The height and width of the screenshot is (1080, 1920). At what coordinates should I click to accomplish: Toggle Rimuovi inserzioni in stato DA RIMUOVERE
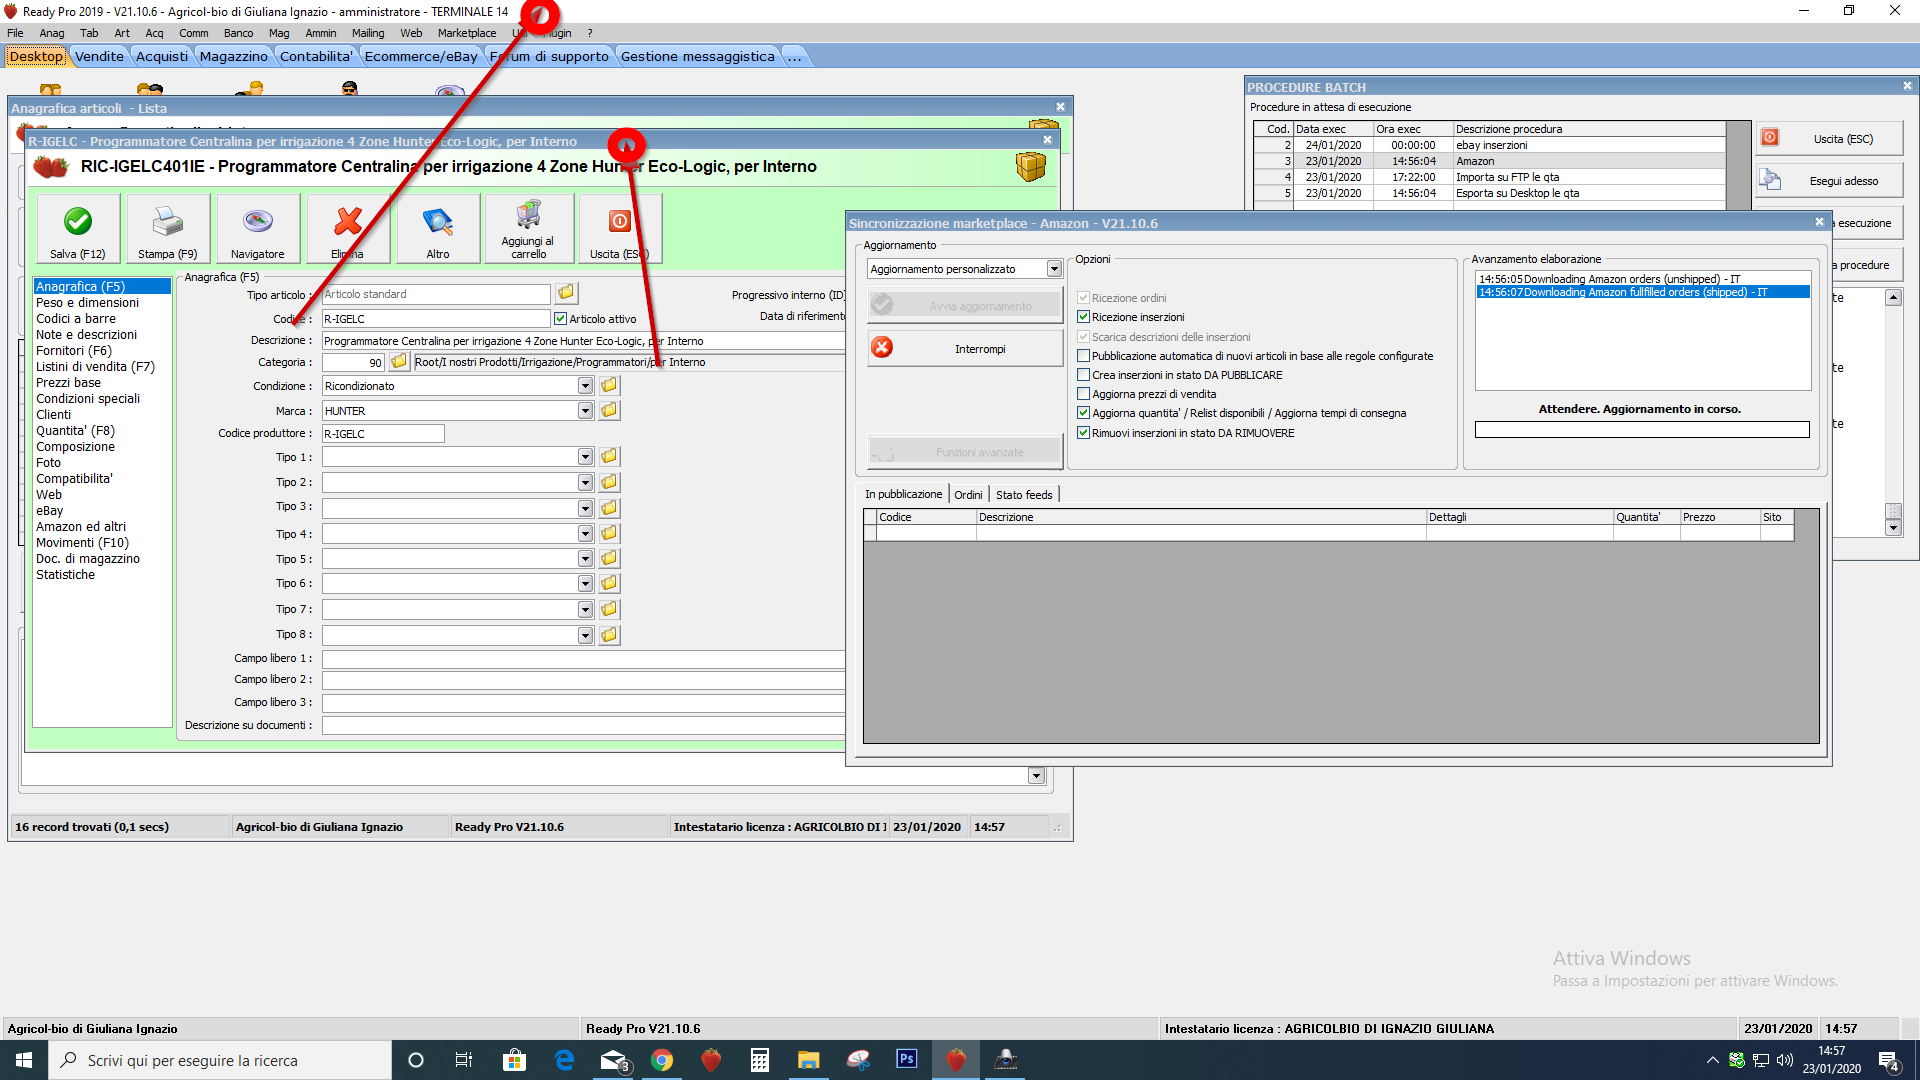click(x=1083, y=433)
